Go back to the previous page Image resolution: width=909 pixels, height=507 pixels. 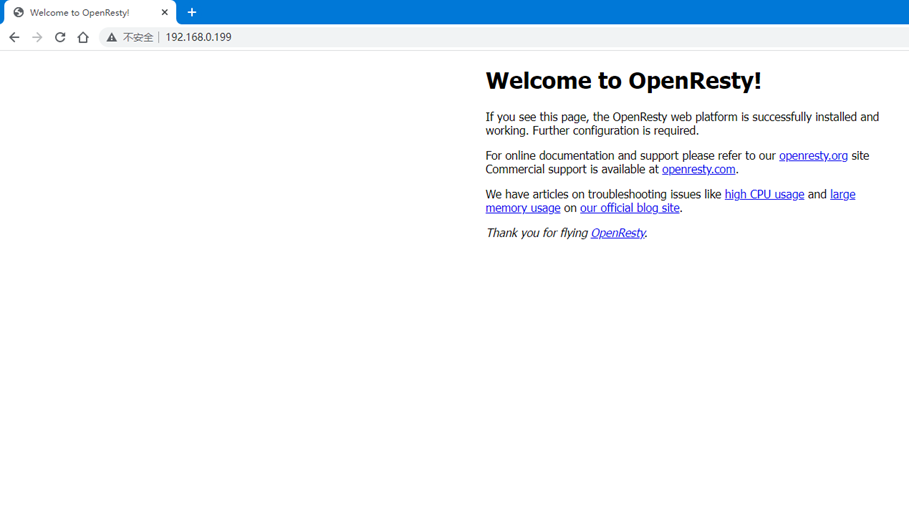tap(14, 37)
